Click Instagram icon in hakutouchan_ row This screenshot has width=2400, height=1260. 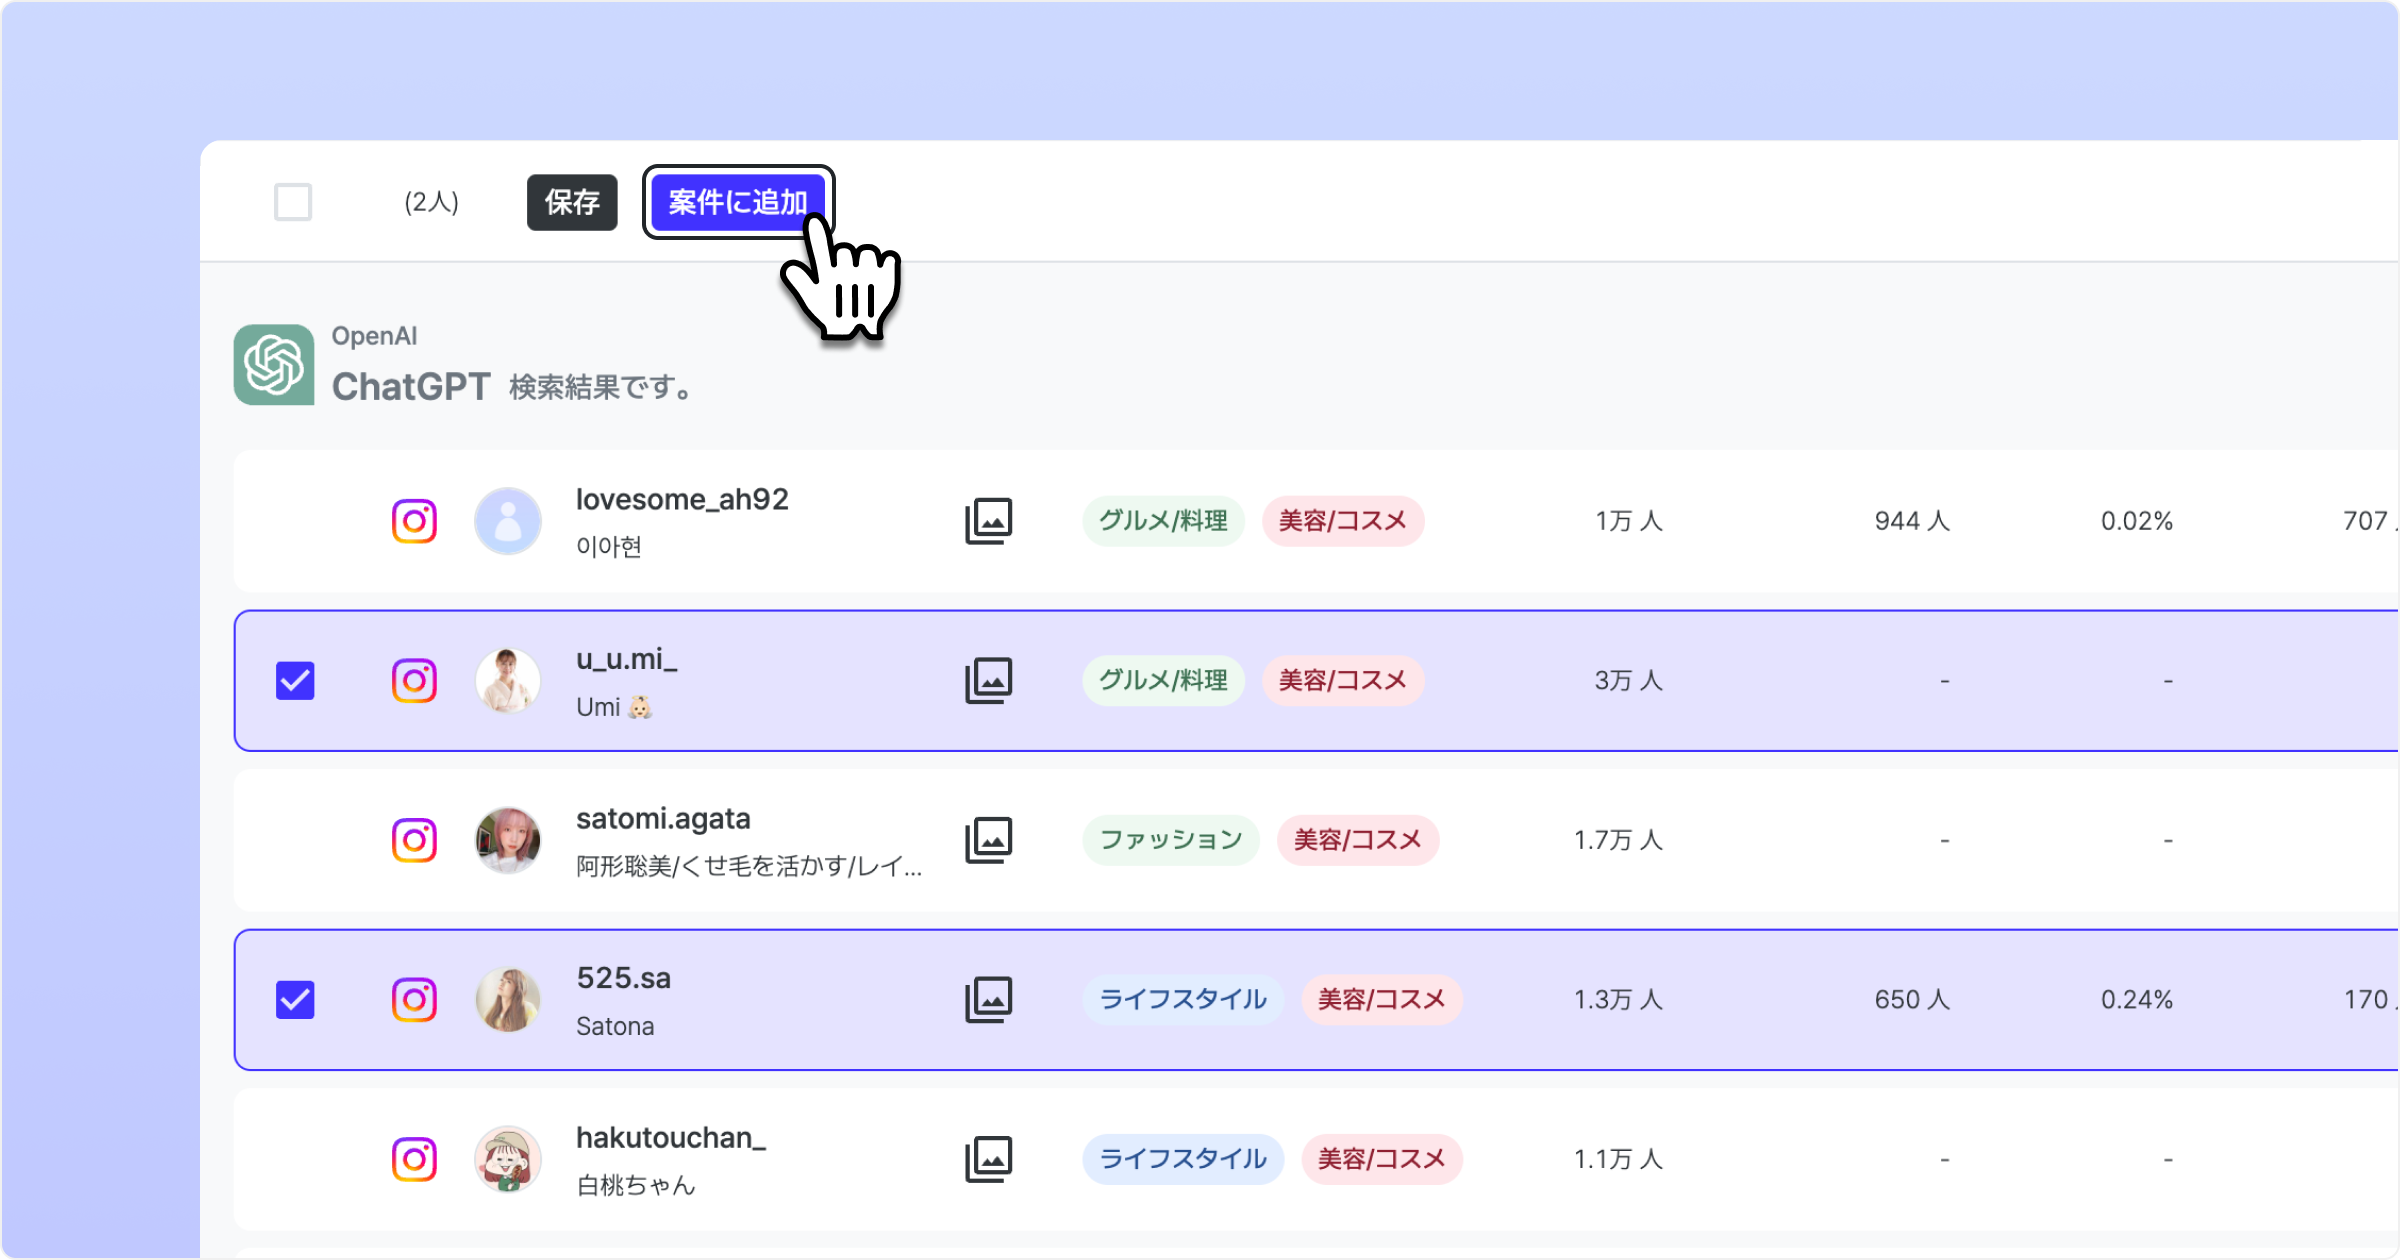coord(414,1159)
